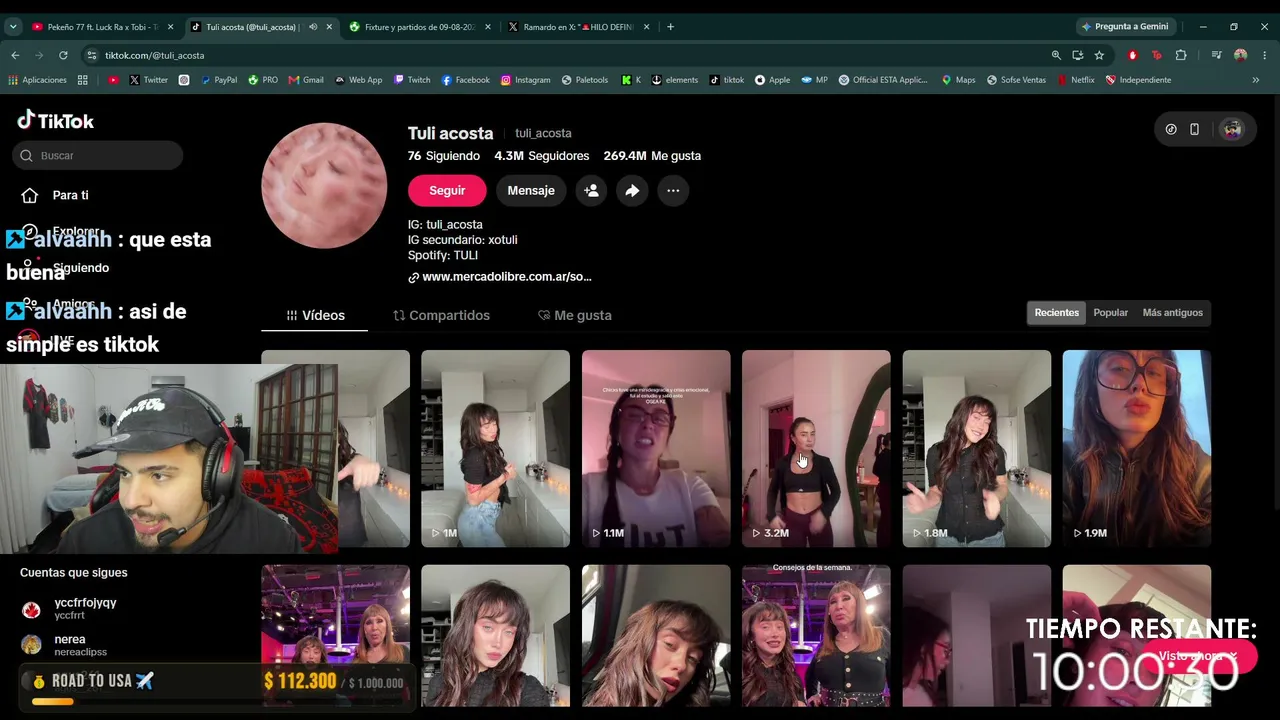
Task: Close the Fixture y partidos tab
Action: click(x=488, y=27)
